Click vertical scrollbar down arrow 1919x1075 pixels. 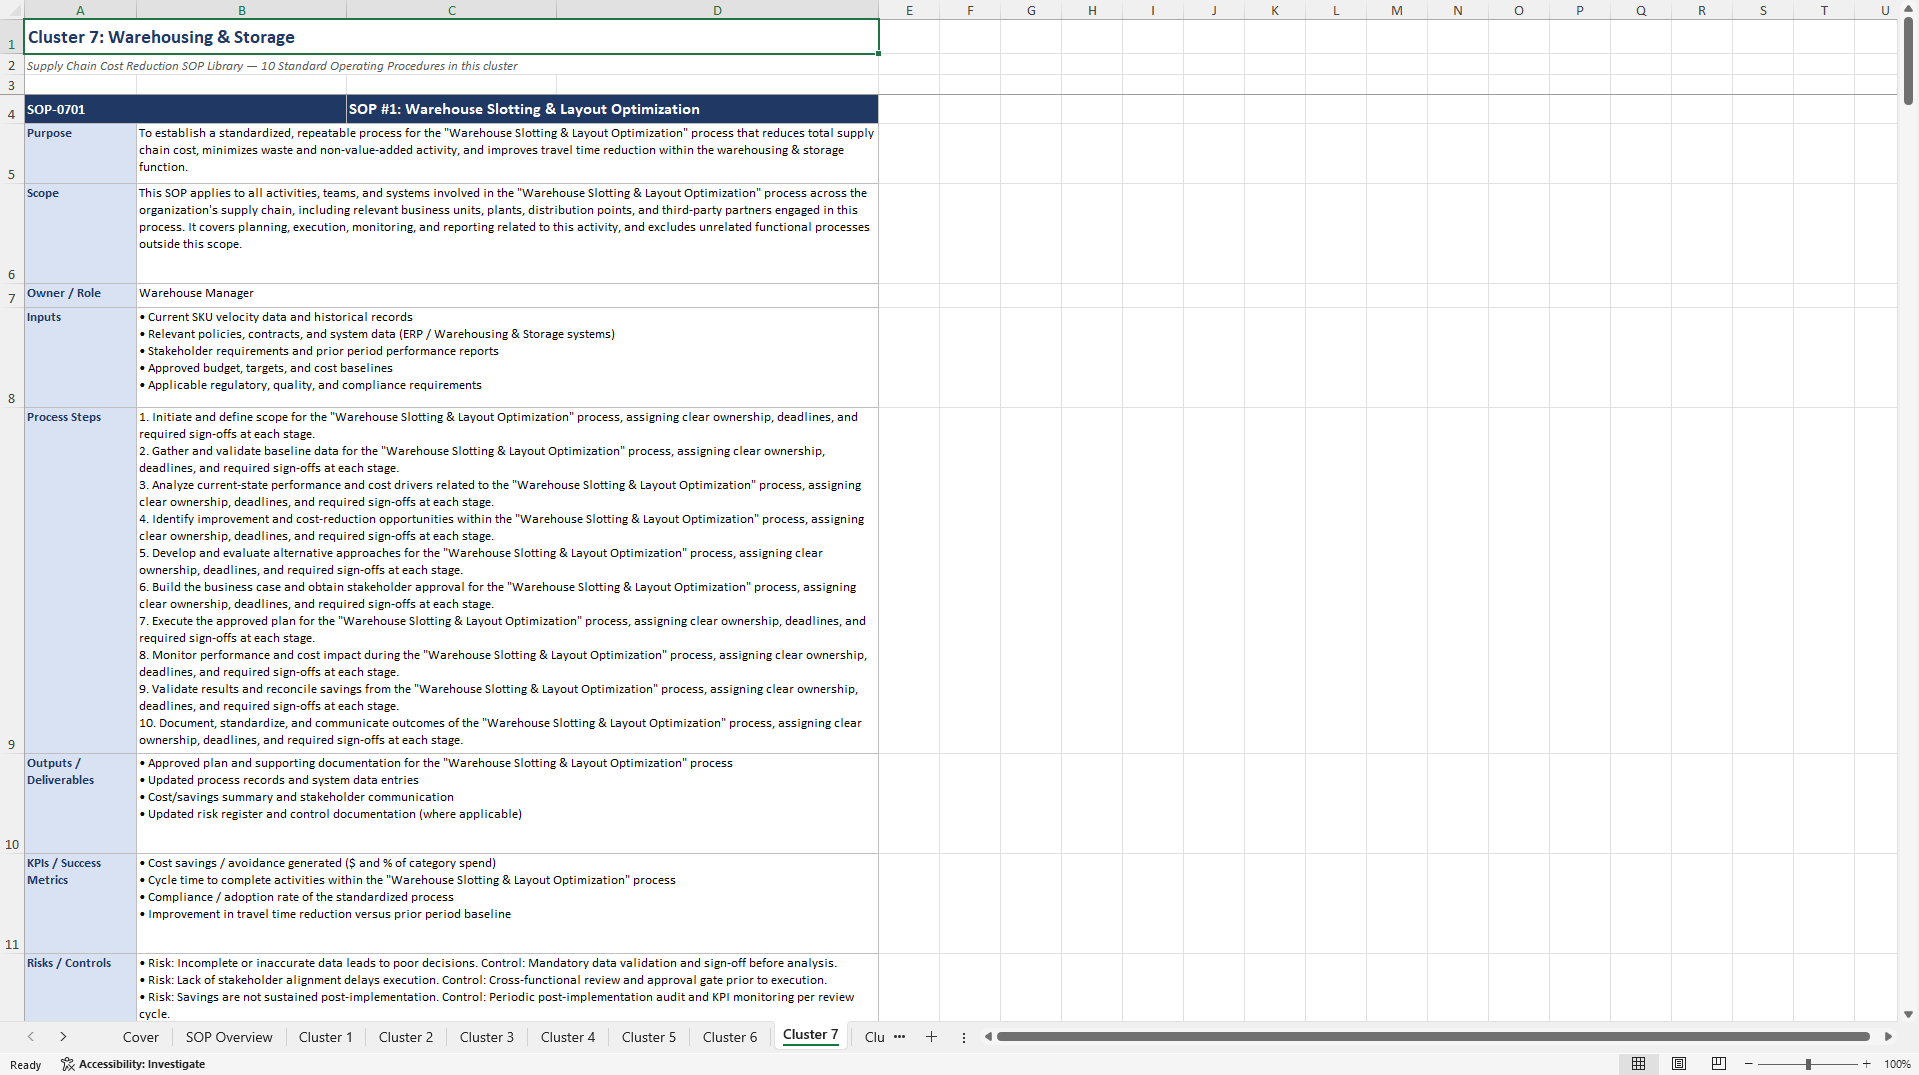[1908, 1014]
